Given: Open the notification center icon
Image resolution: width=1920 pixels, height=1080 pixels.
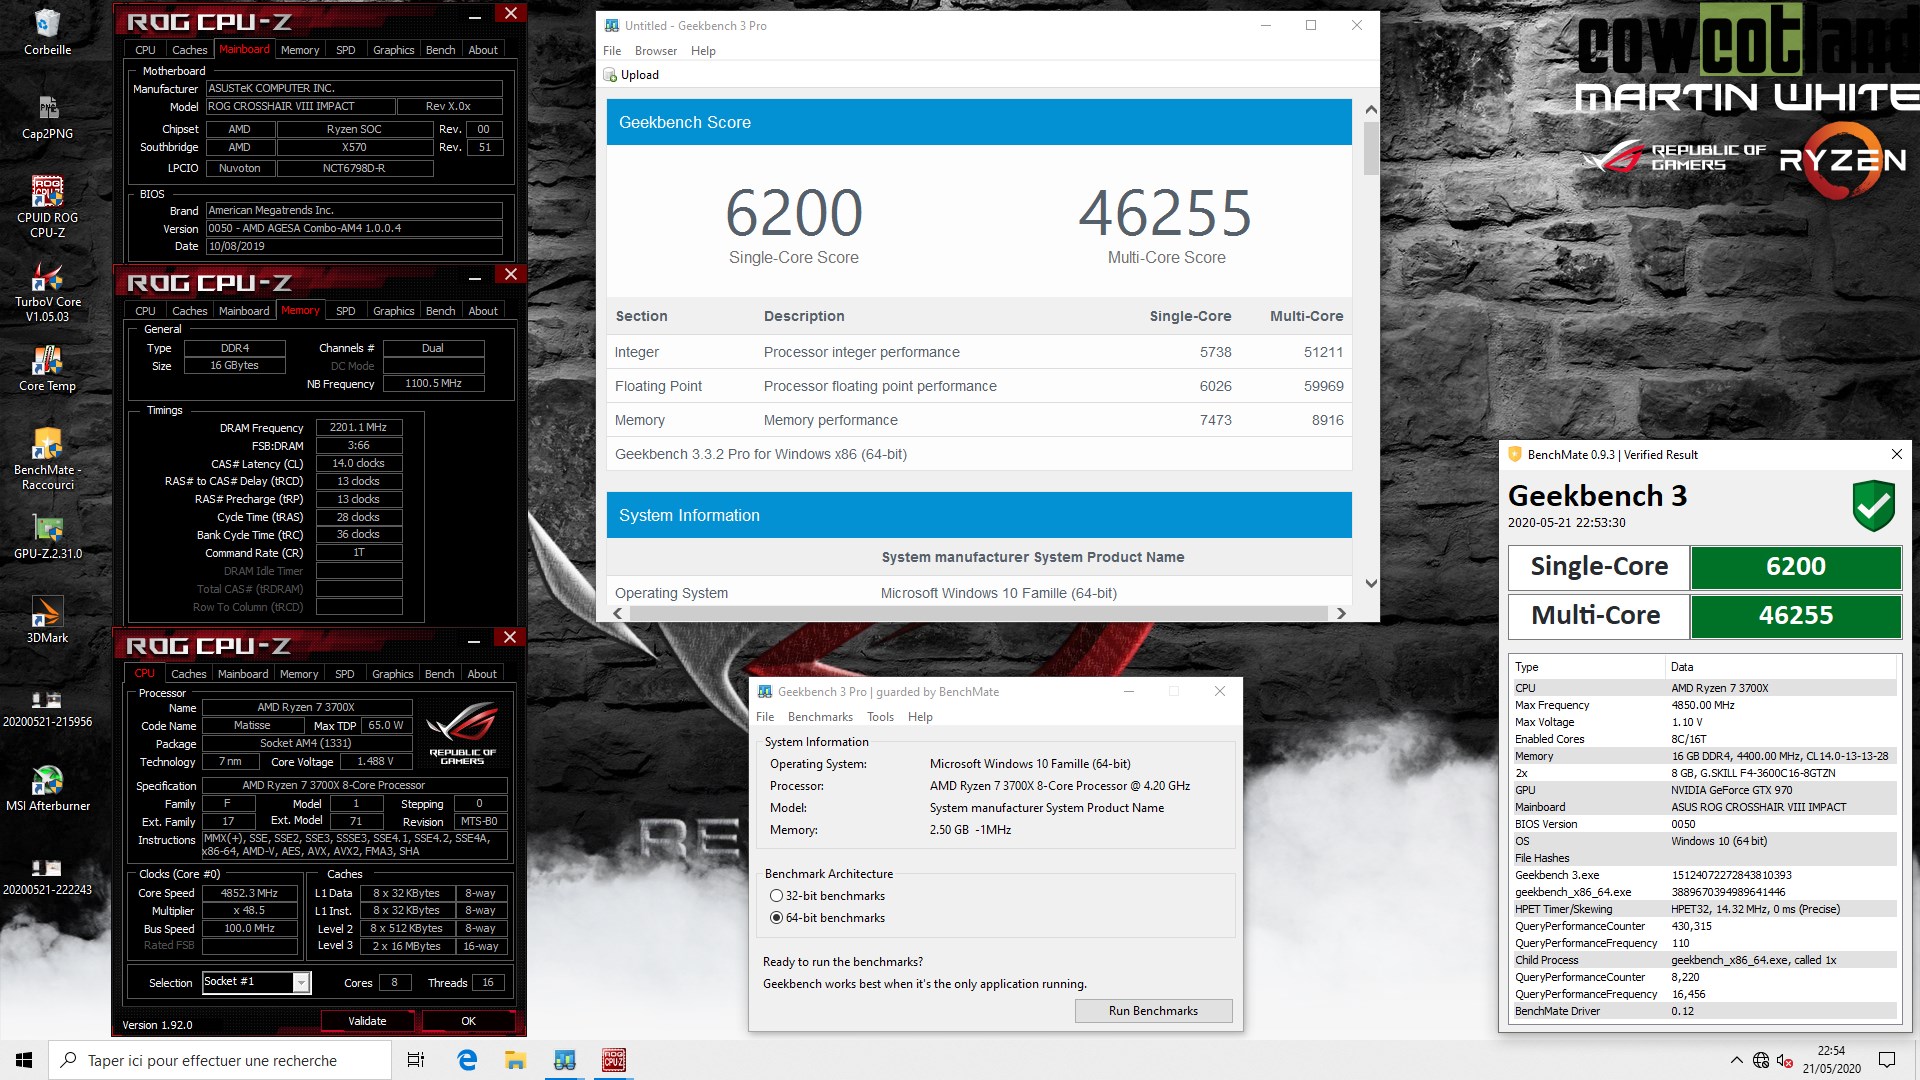Looking at the screenshot, I should tap(1887, 1060).
